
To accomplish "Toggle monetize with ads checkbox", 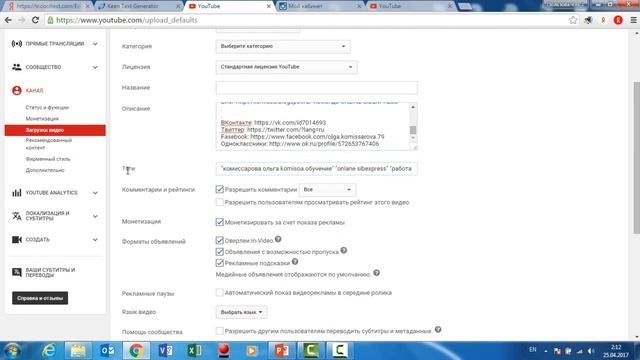I will [220, 222].
